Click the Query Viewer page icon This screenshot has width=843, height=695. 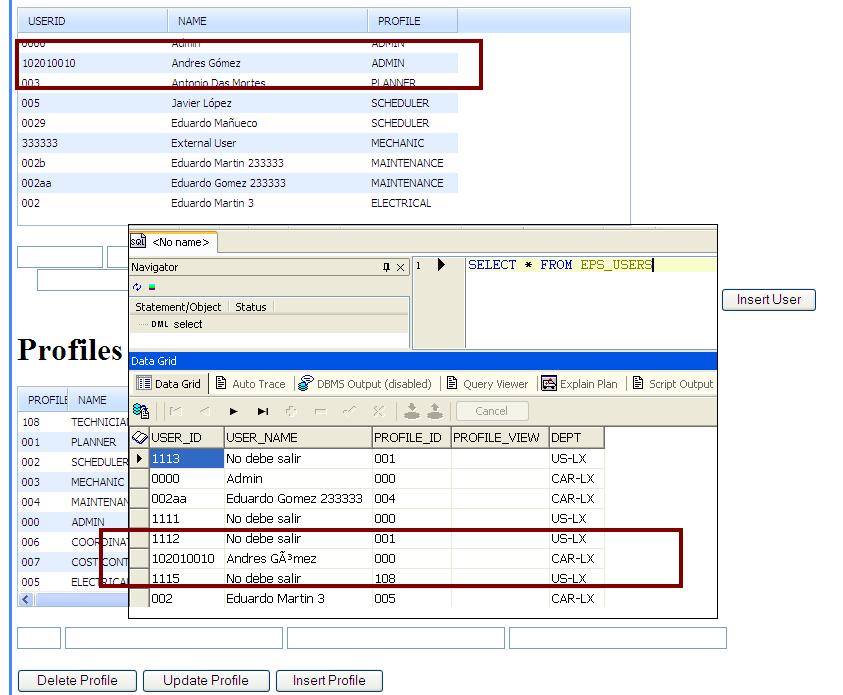click(x=452, y=383)
